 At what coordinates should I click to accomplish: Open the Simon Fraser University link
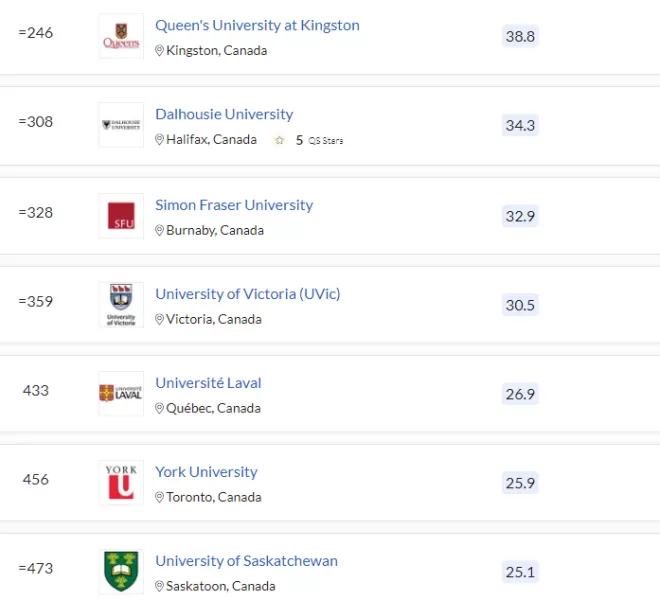click(234, 205)
